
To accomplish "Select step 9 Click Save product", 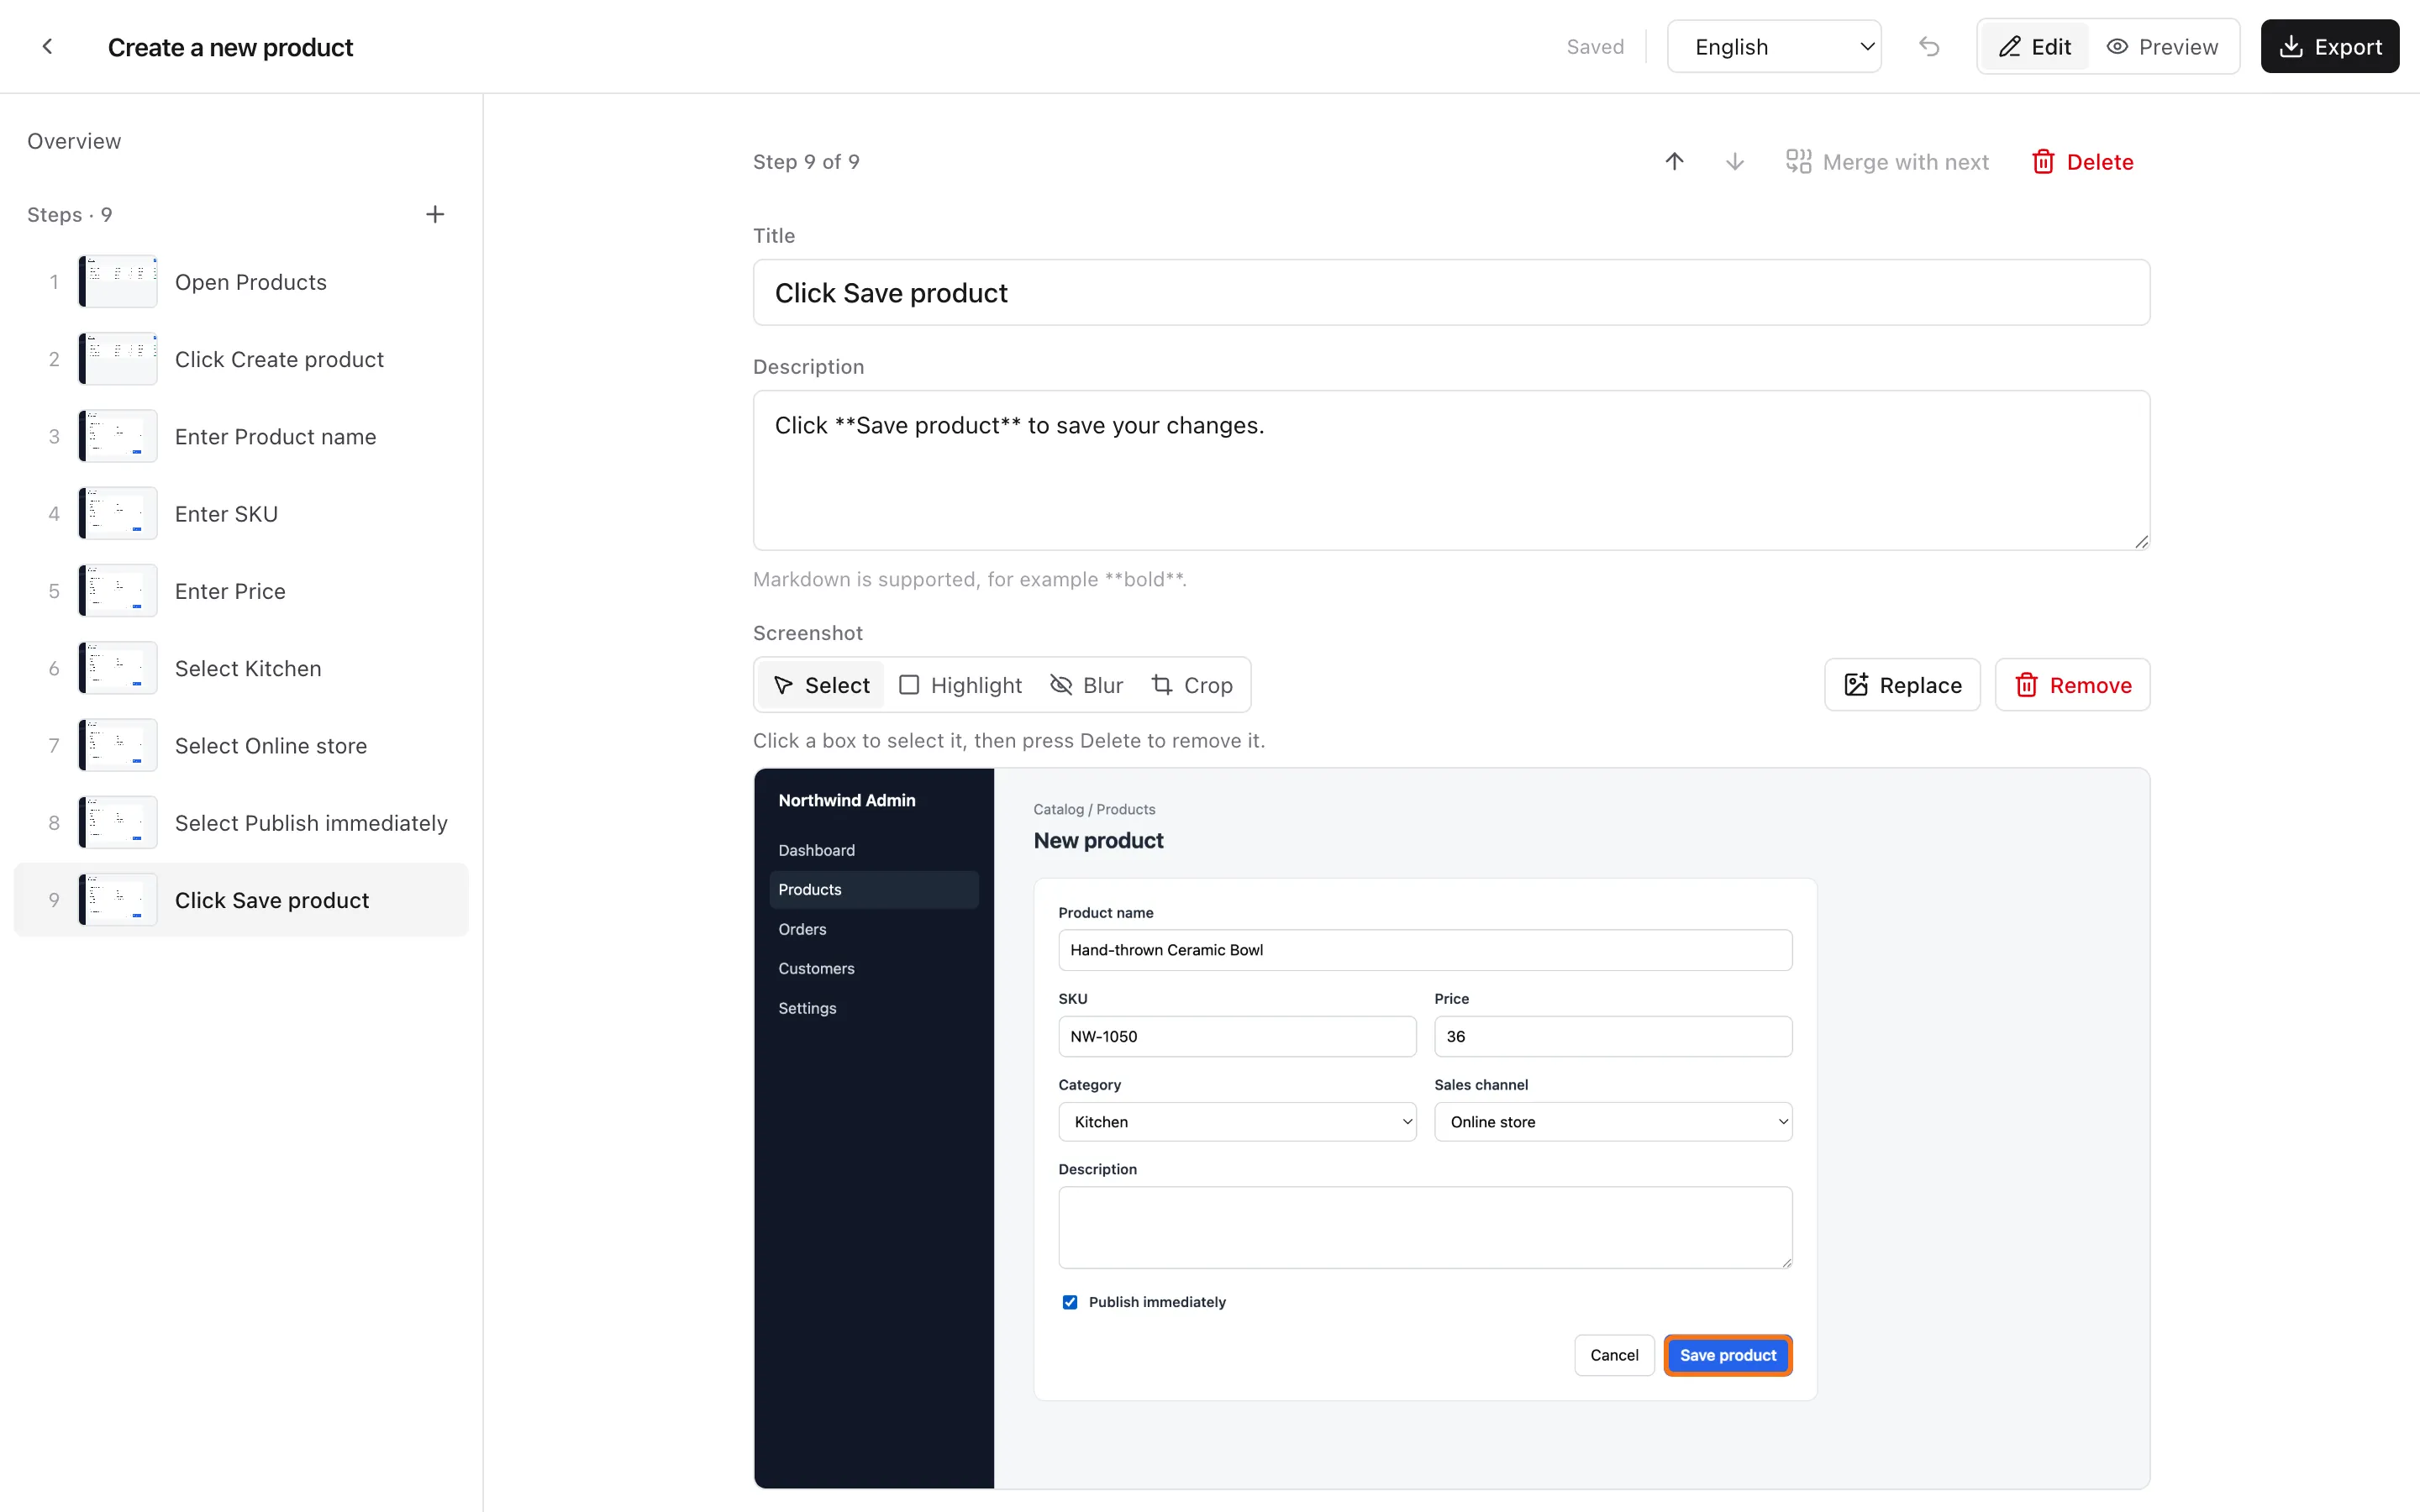I will tap(241, 900).
